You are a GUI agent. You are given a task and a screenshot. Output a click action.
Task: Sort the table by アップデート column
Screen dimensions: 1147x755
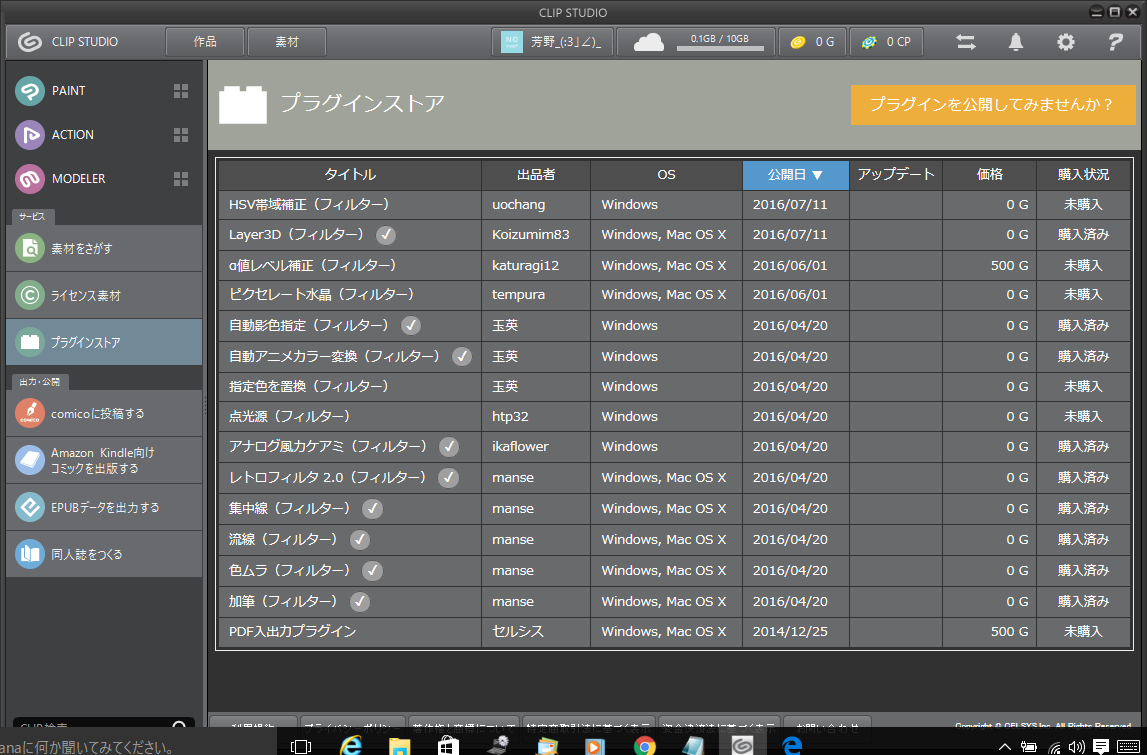coord(896,175)
